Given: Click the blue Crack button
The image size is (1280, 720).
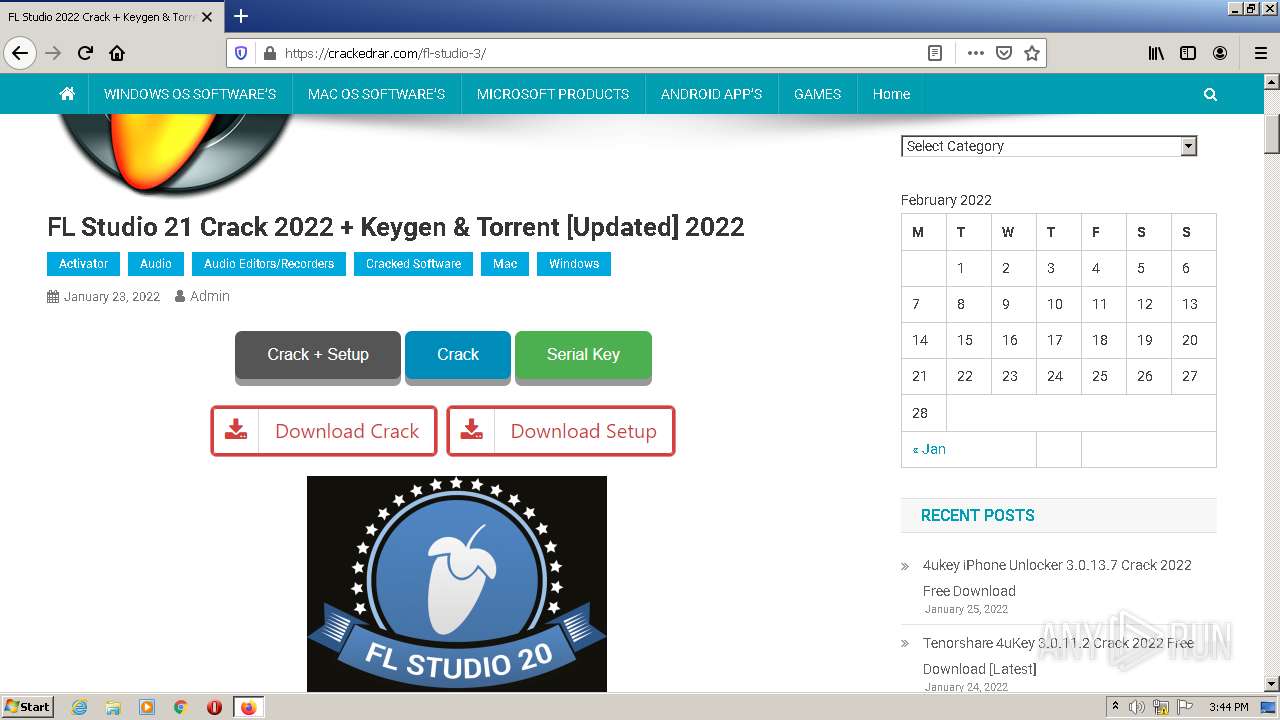Looking at the screenshot, I should click(458, 356).
